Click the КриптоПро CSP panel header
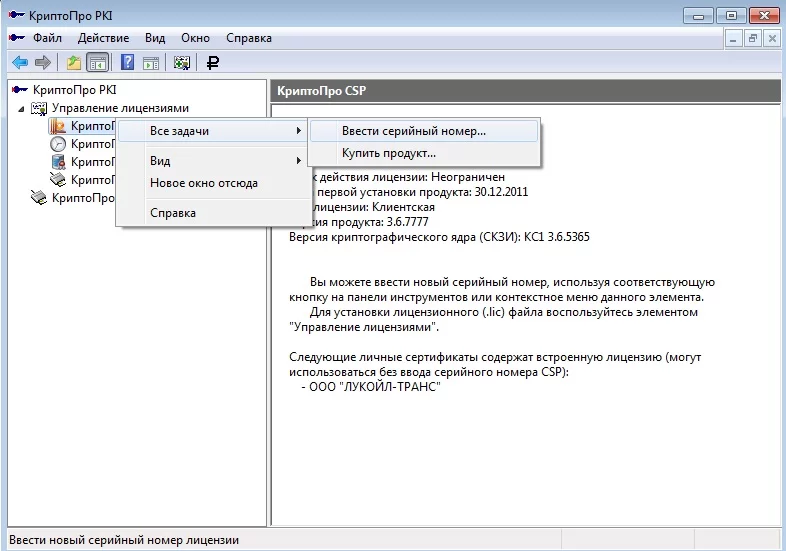This screenshot has width=786, height=551. [x=525, y=91]
